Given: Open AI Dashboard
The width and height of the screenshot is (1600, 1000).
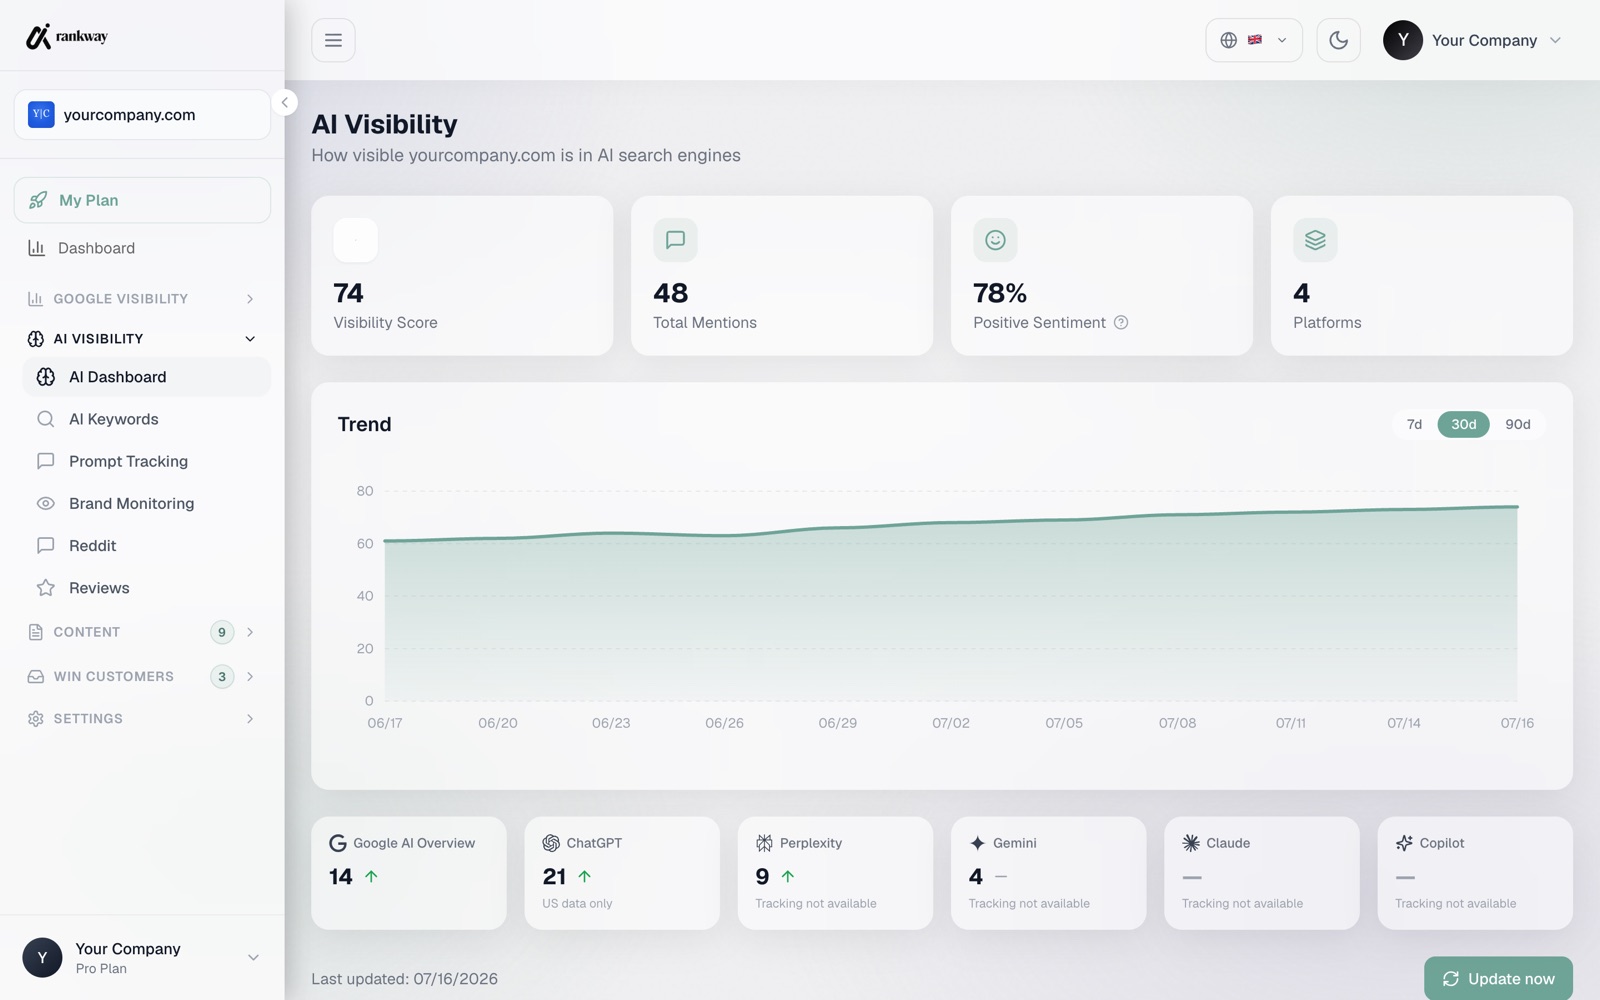Looking at the screenshot, I should [146, 377].
